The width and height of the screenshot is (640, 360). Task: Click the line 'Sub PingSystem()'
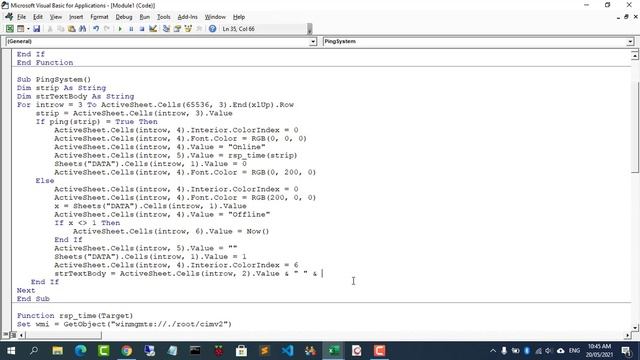(x=54, y=79)
